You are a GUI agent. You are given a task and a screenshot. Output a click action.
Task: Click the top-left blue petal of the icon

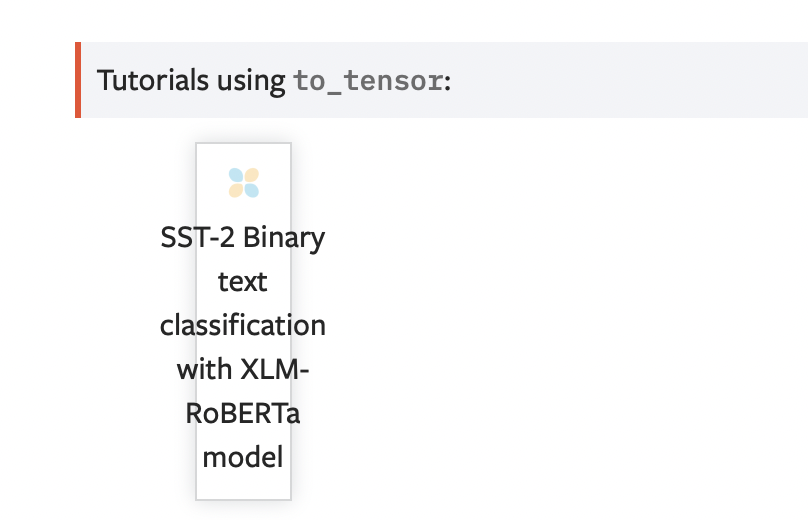[x=236, y=176]
